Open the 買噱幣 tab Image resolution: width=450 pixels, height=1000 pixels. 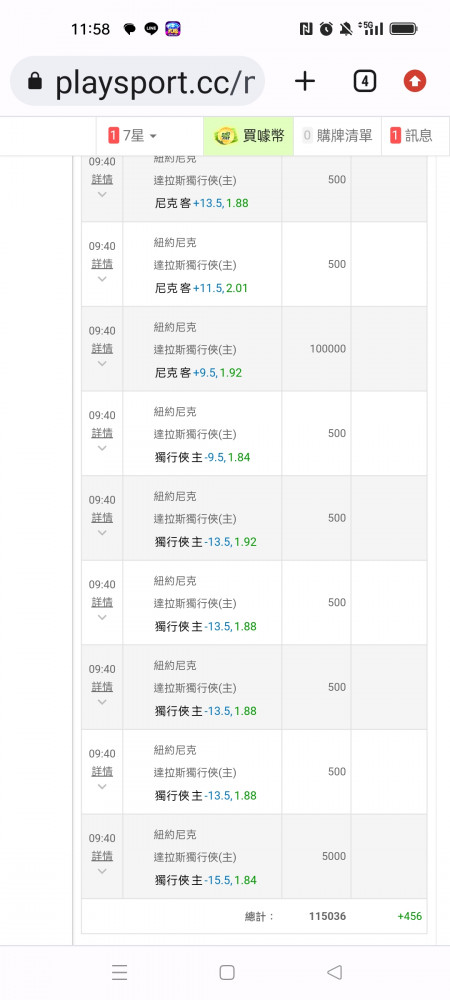[249, 135]
